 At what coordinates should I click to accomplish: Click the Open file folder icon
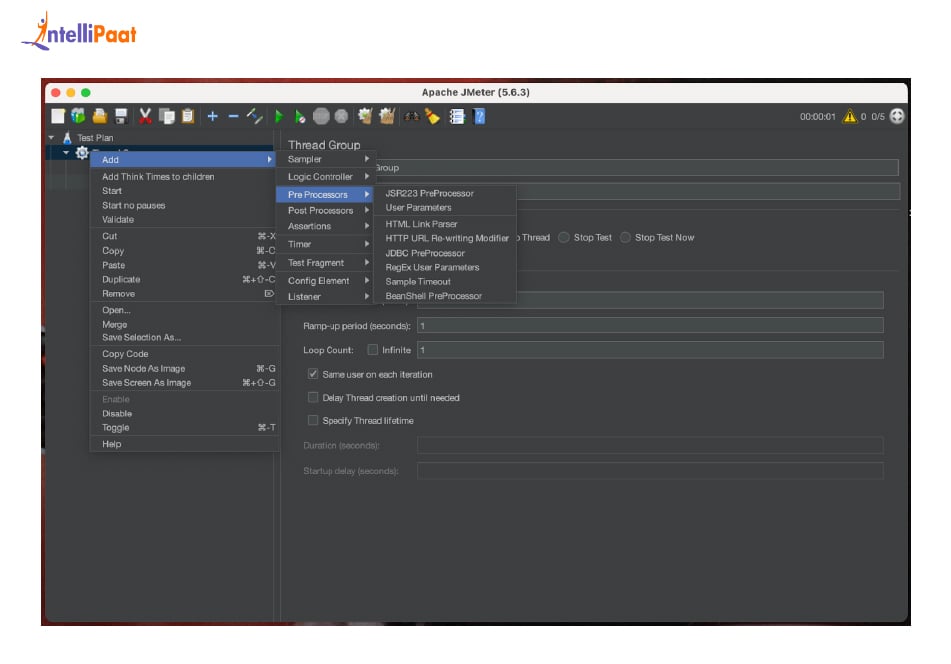99,116
